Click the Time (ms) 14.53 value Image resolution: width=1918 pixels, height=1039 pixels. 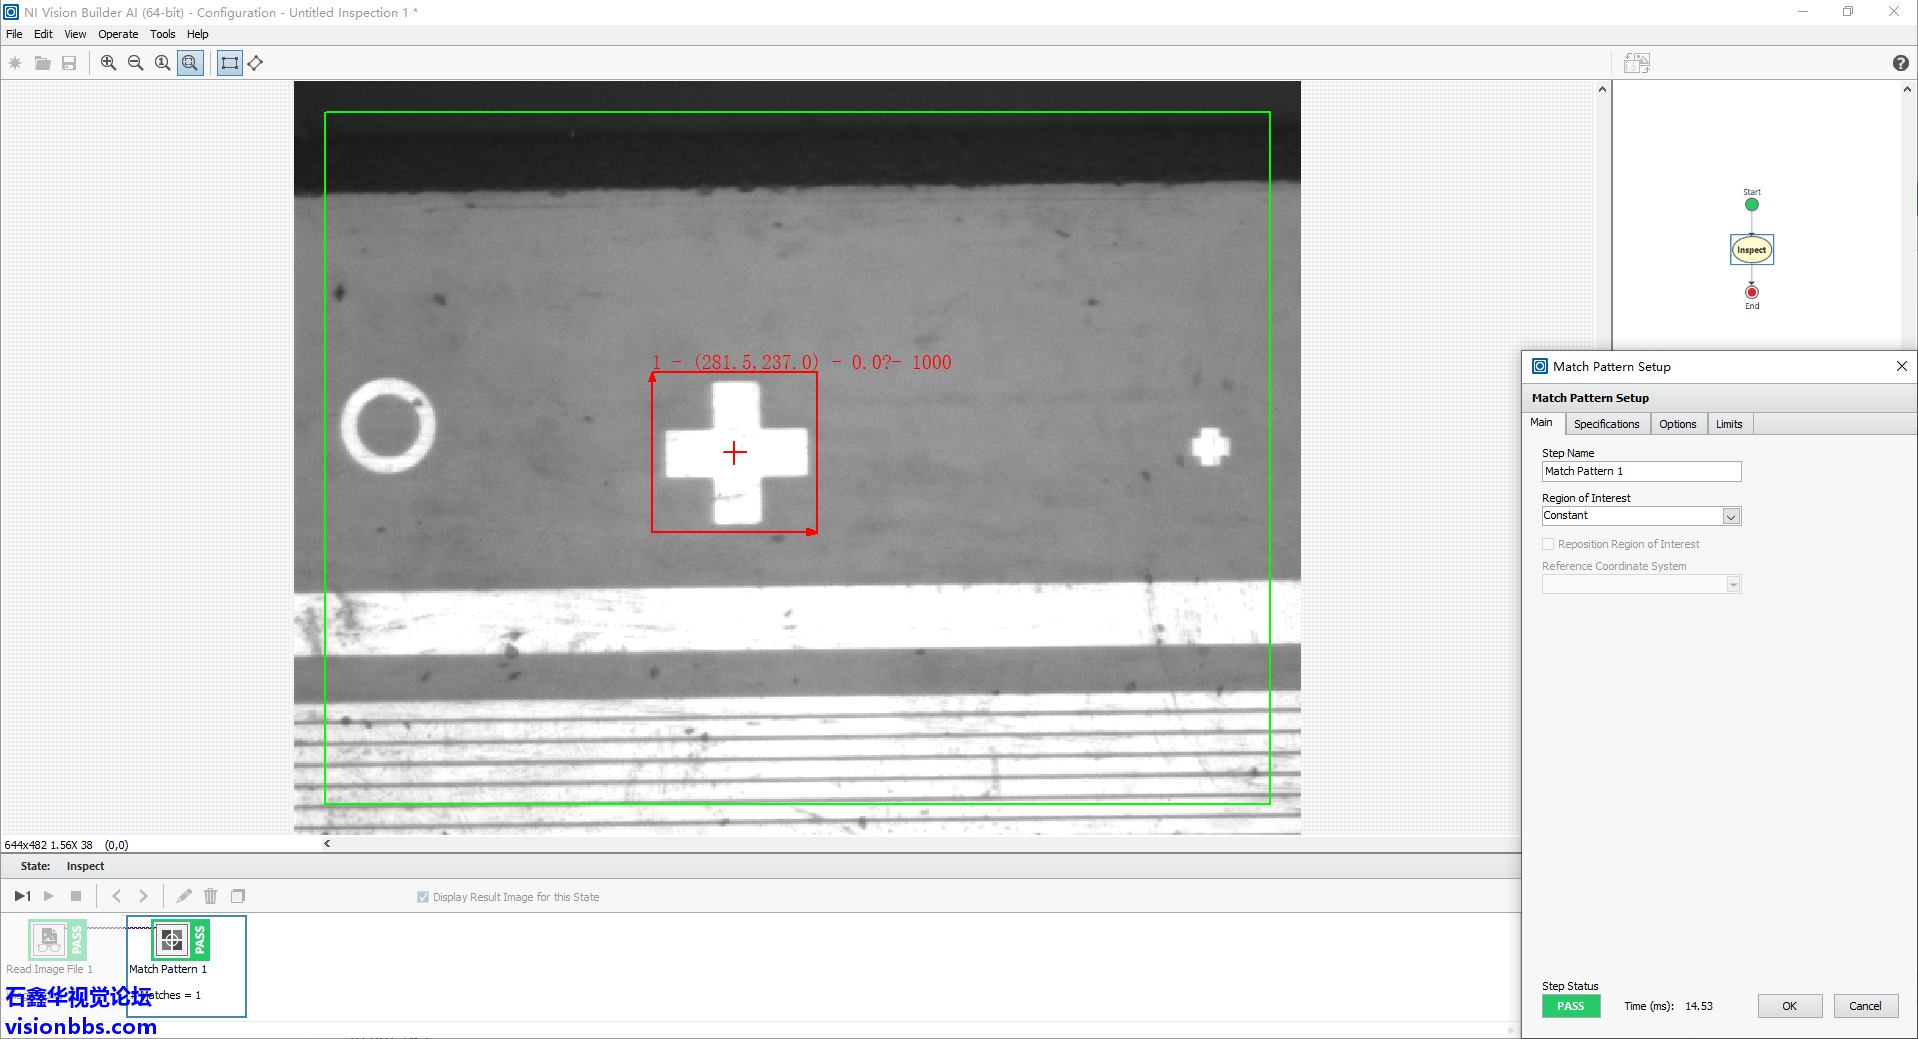pos(1699,1006)
